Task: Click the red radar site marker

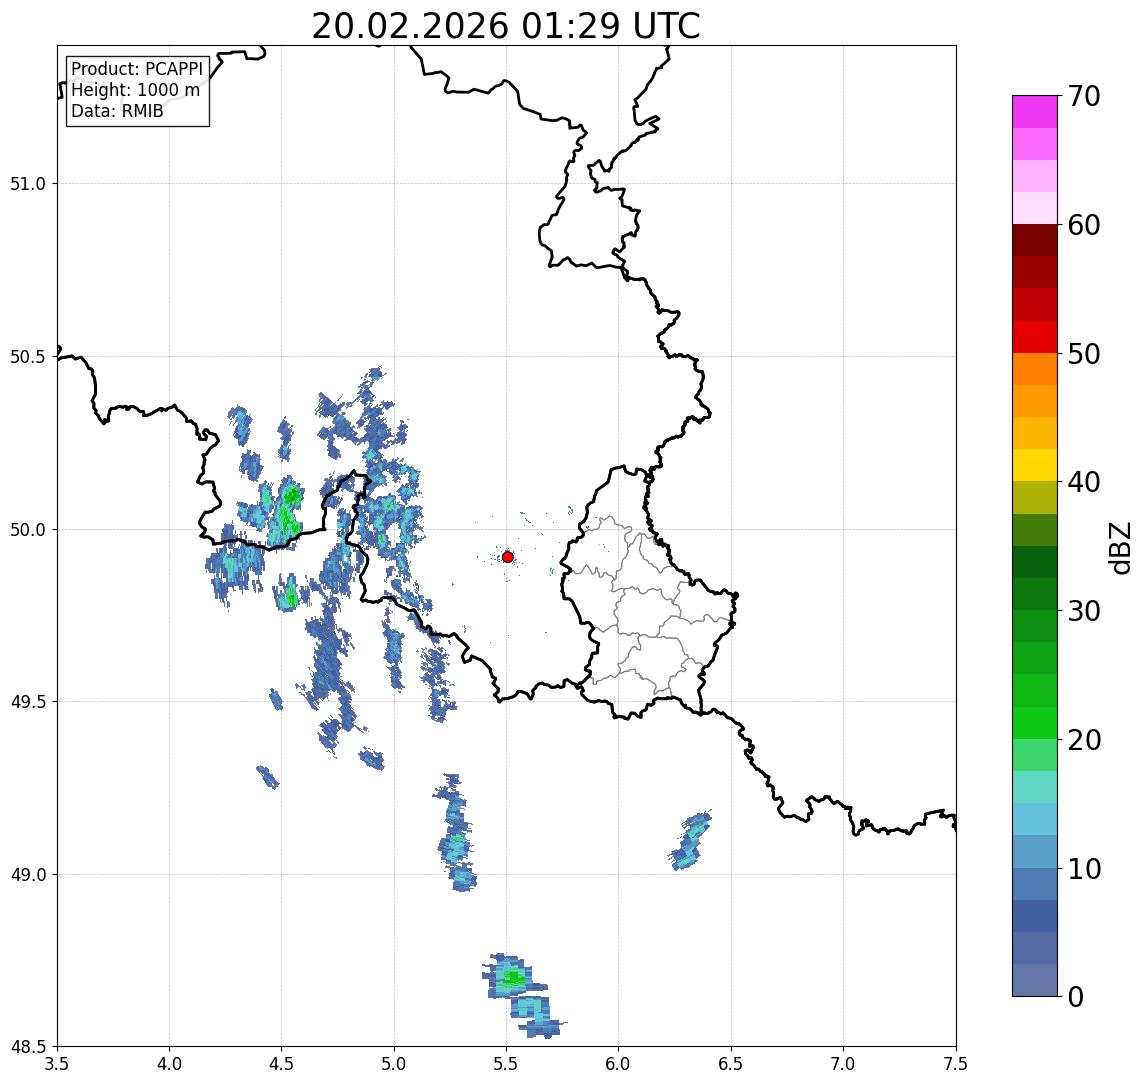Action: [508, 557]
